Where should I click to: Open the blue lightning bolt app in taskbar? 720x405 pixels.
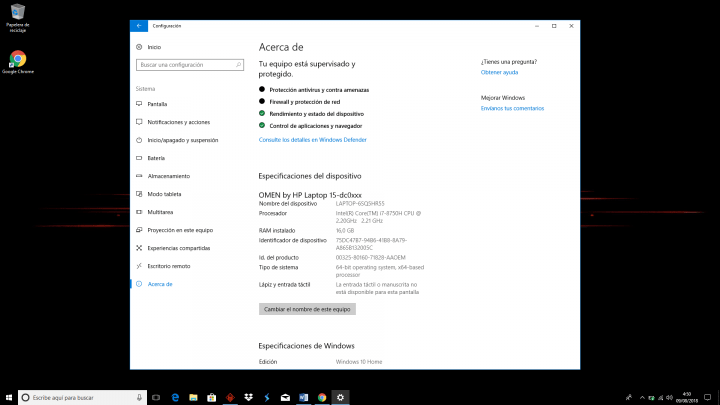(x=267, y=397)
